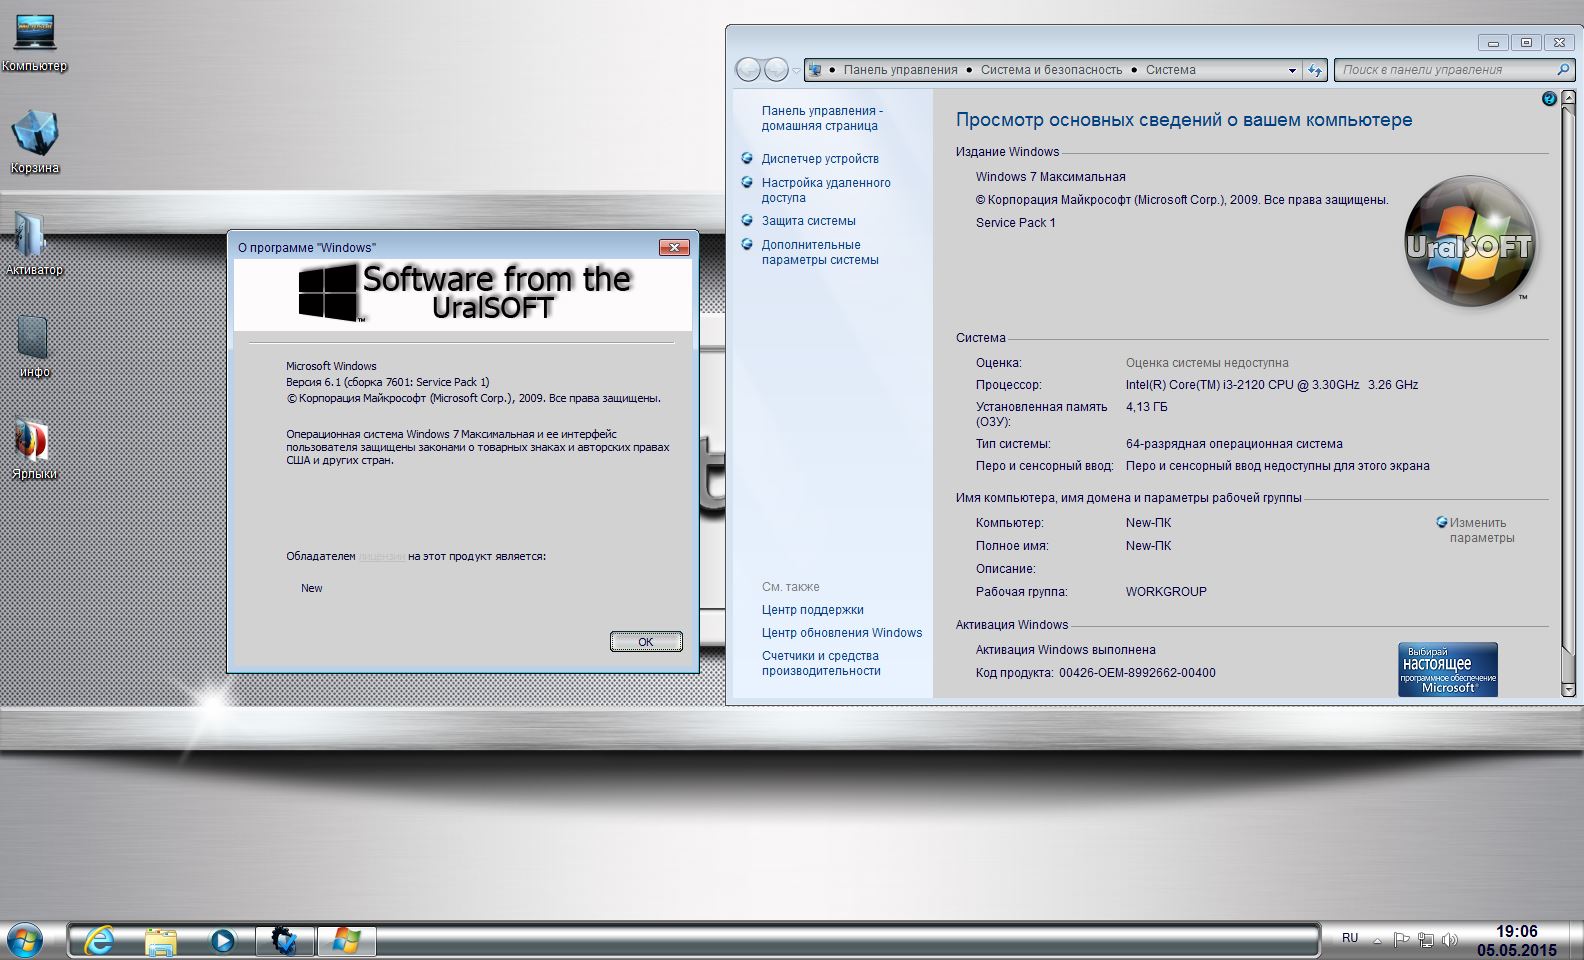This screenshot has height=960, width=1584.
Task: Click the Forward navigation arrow in System window
Action: (776, 69)
